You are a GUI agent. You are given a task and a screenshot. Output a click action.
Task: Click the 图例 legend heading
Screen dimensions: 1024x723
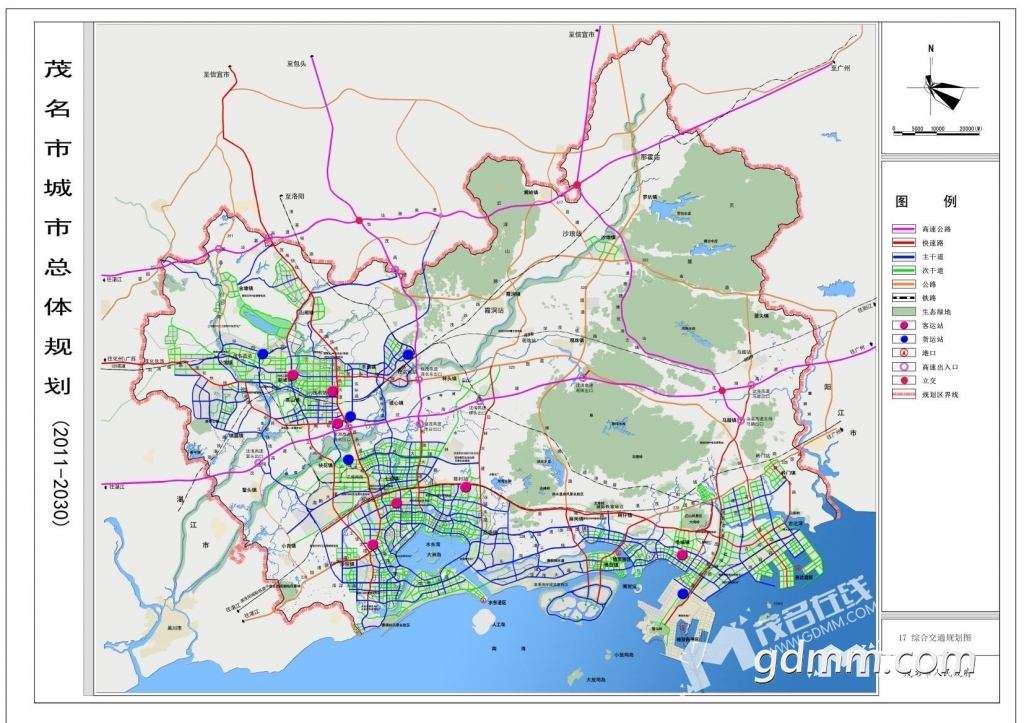point(925,202)
